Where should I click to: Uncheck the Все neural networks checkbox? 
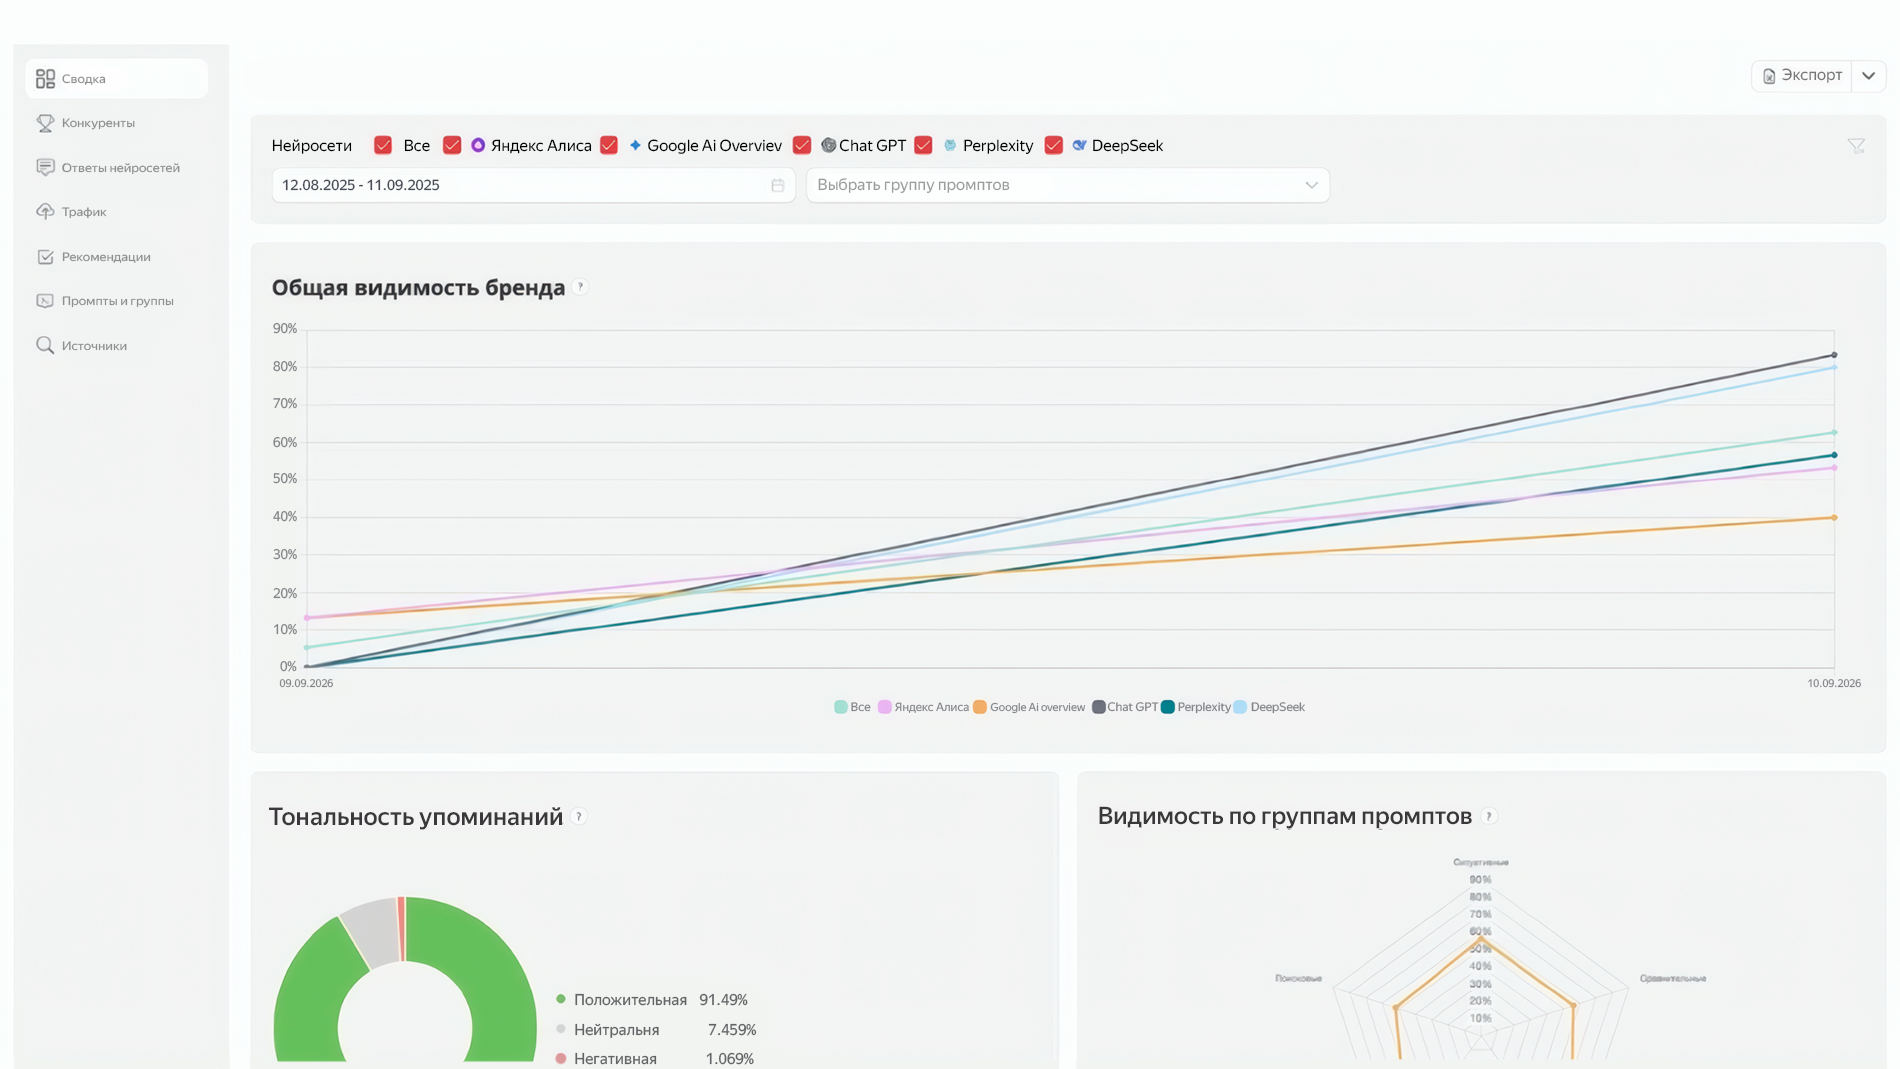click(383, 146)
